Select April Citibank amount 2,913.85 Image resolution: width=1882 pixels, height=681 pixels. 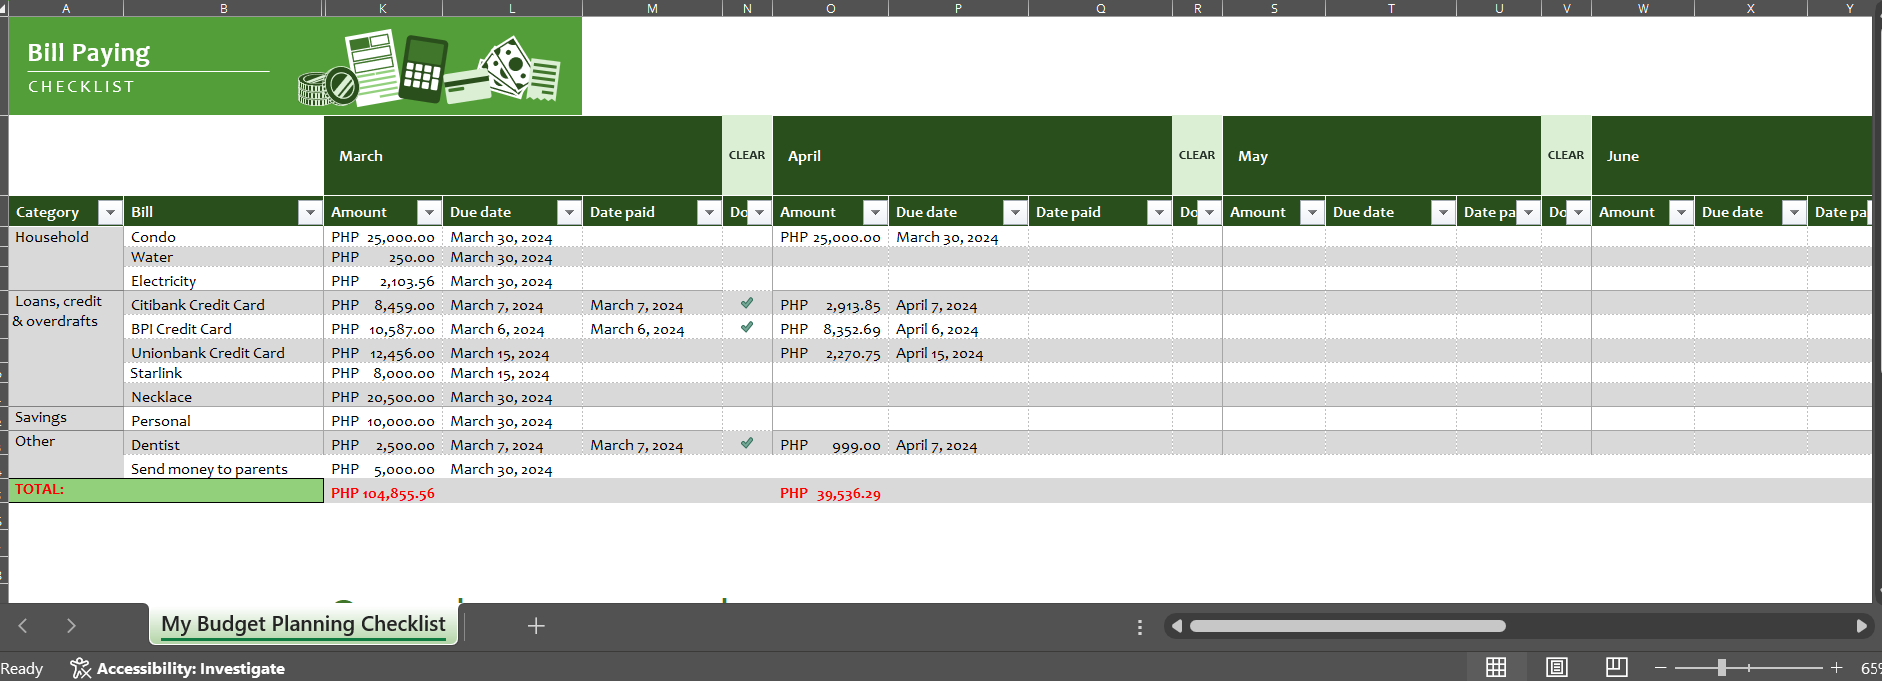coord(831,305)
